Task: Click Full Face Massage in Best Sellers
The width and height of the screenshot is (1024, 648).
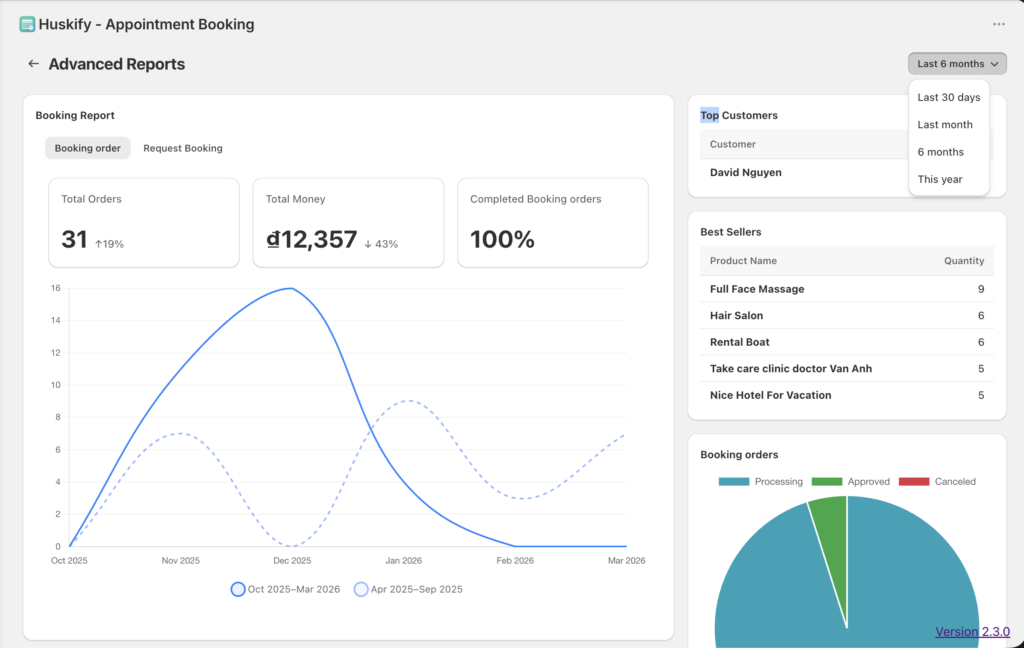Action: 757,289
